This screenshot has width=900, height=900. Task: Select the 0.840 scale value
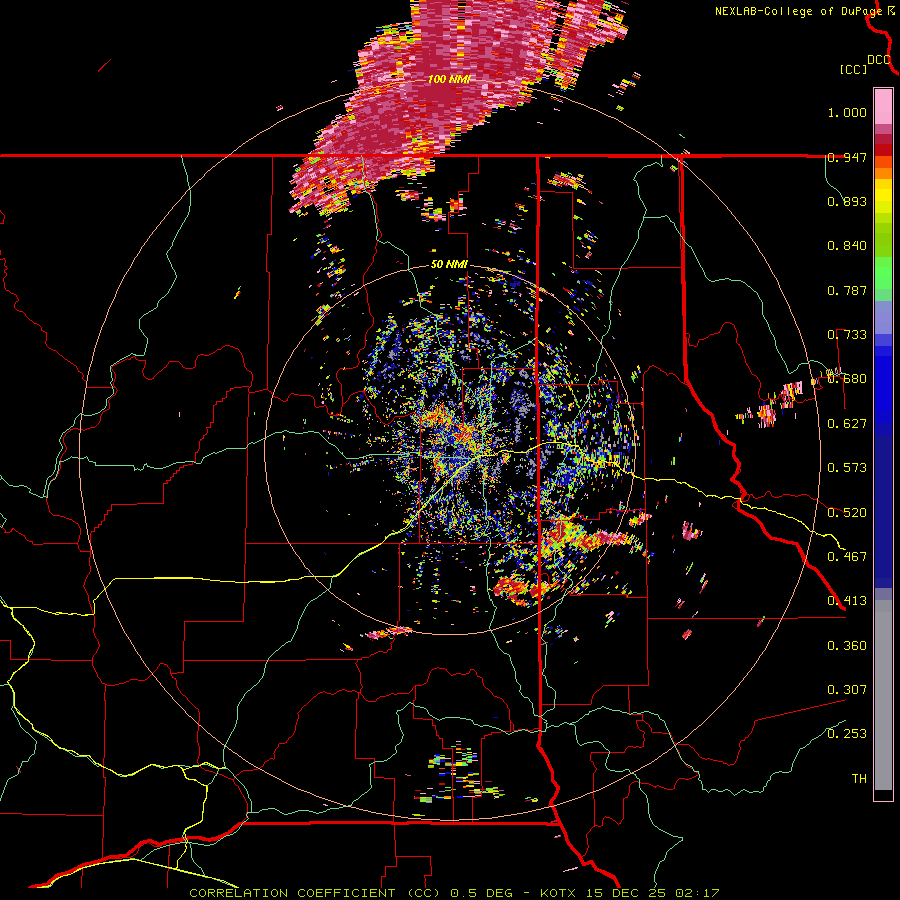click(x=847, y=246)
